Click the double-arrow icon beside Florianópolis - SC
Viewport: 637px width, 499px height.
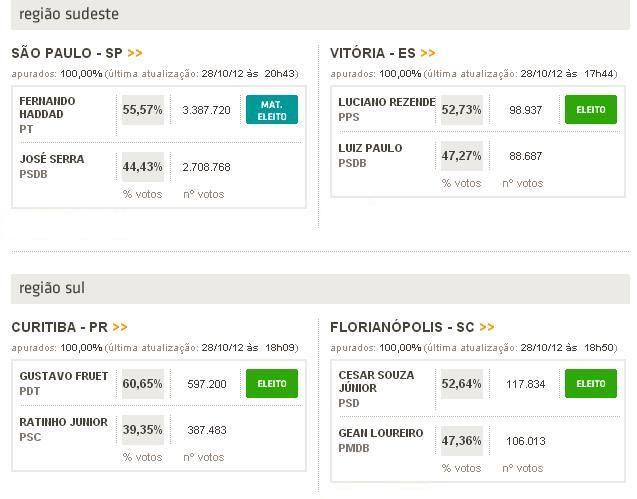486,327
